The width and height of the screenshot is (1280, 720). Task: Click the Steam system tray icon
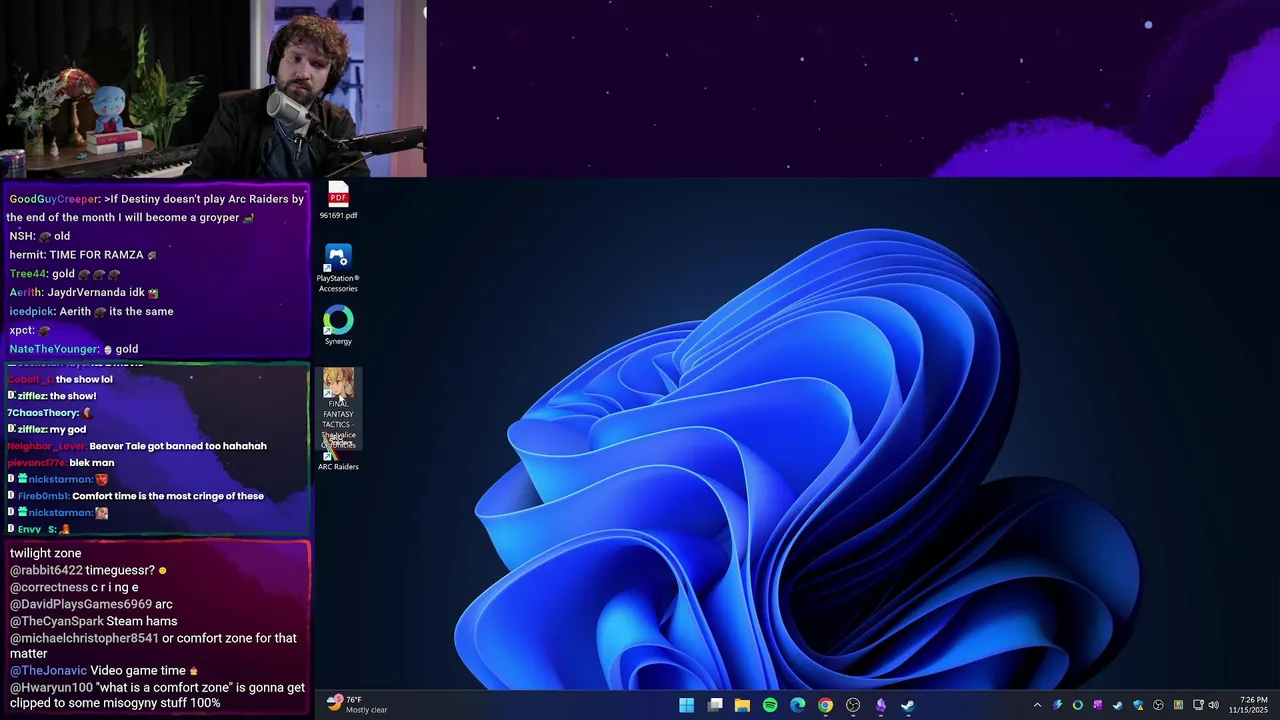click(1117, 705)
